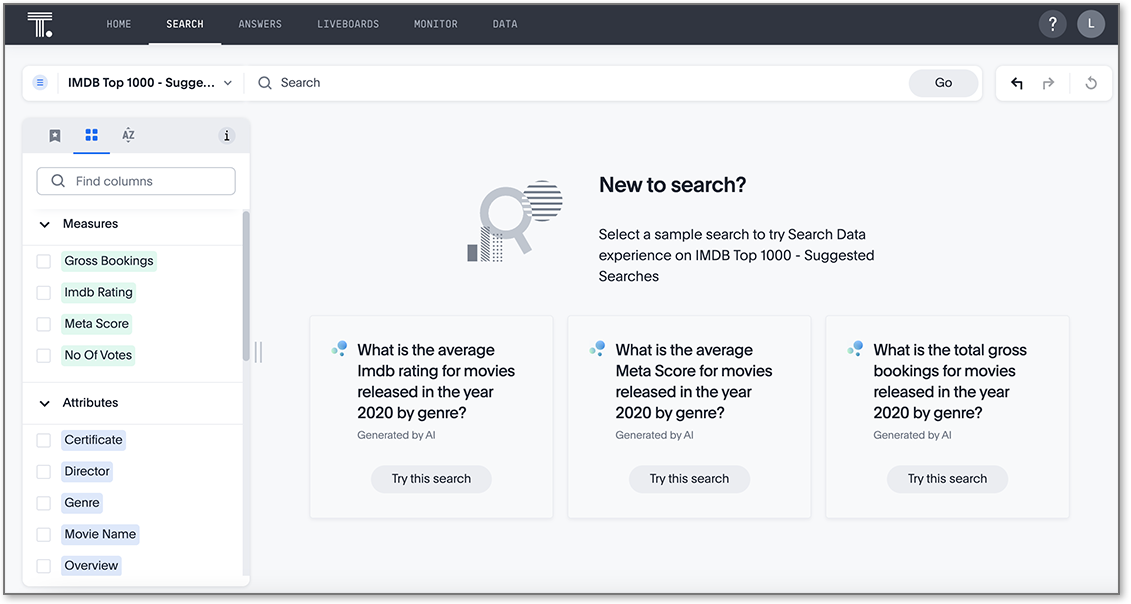Screen dimensions: 1131x604
Task: Select the Gross Bookings checkbox
Action: tap(44, 260)
